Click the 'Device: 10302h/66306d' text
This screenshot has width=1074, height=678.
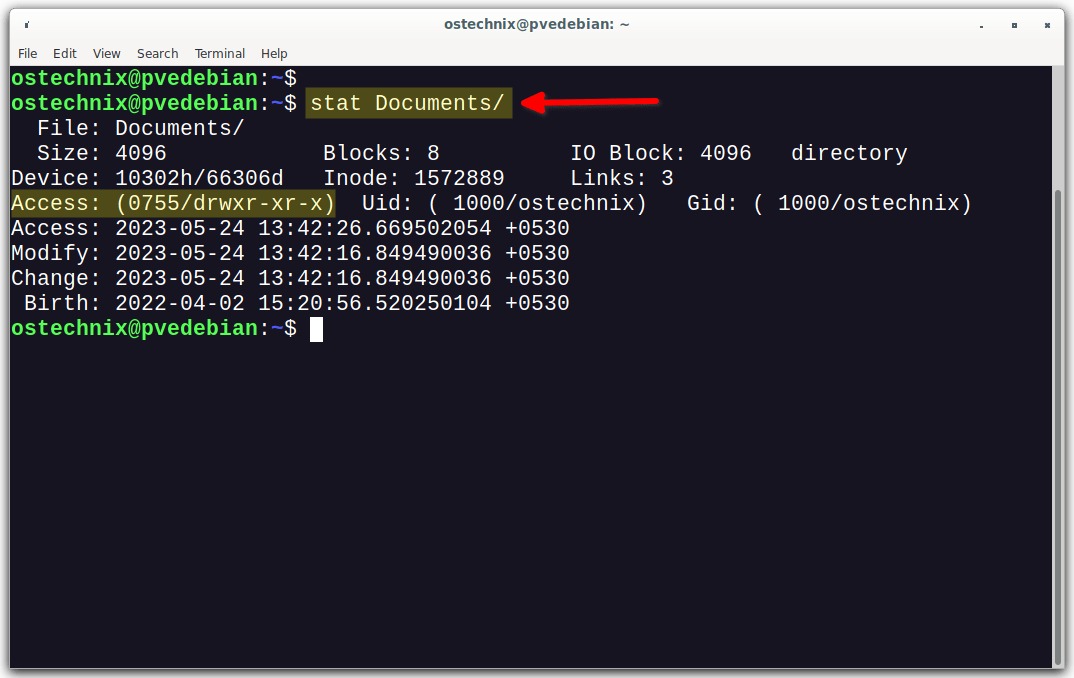(x=147, y=178)
